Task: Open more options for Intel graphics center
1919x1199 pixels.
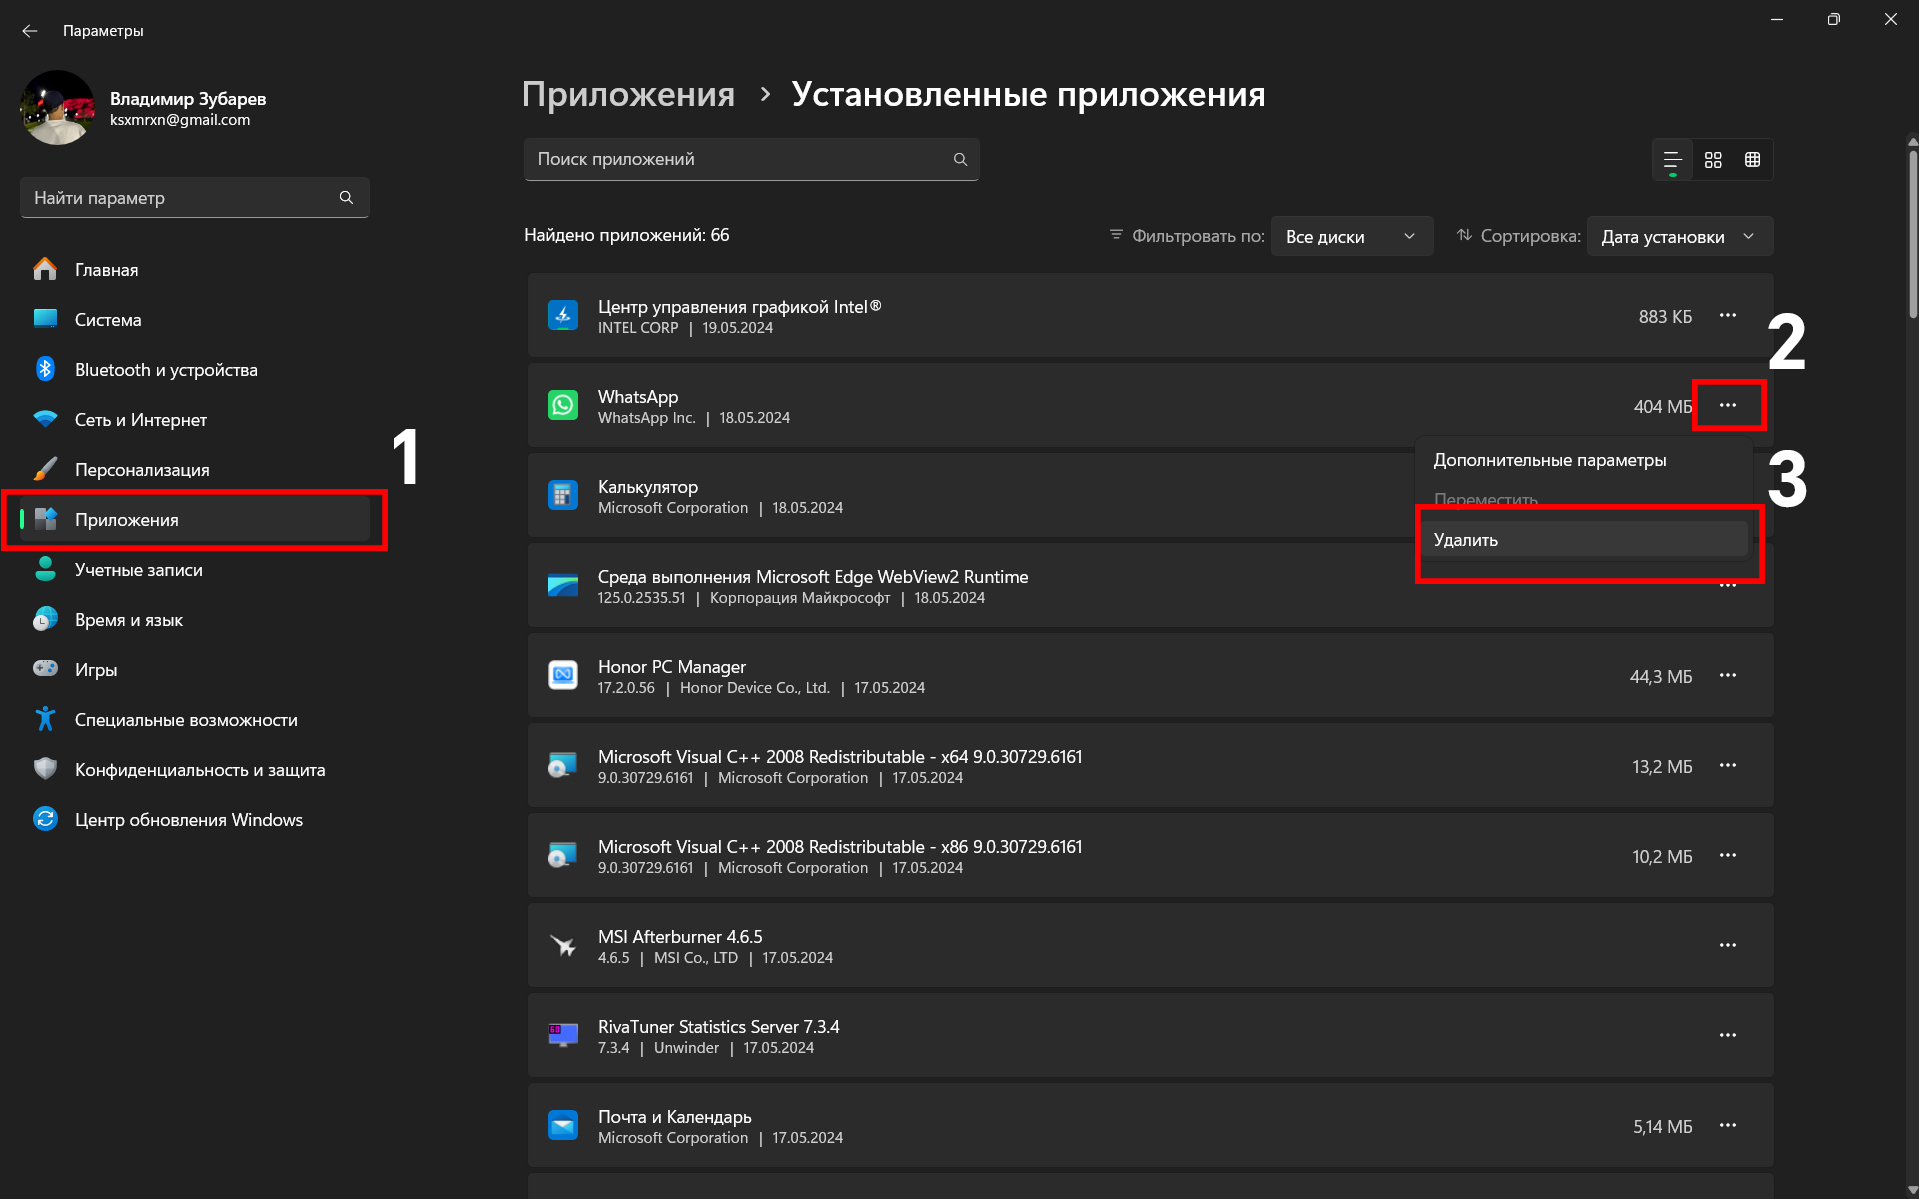Action: [1728, 316]
